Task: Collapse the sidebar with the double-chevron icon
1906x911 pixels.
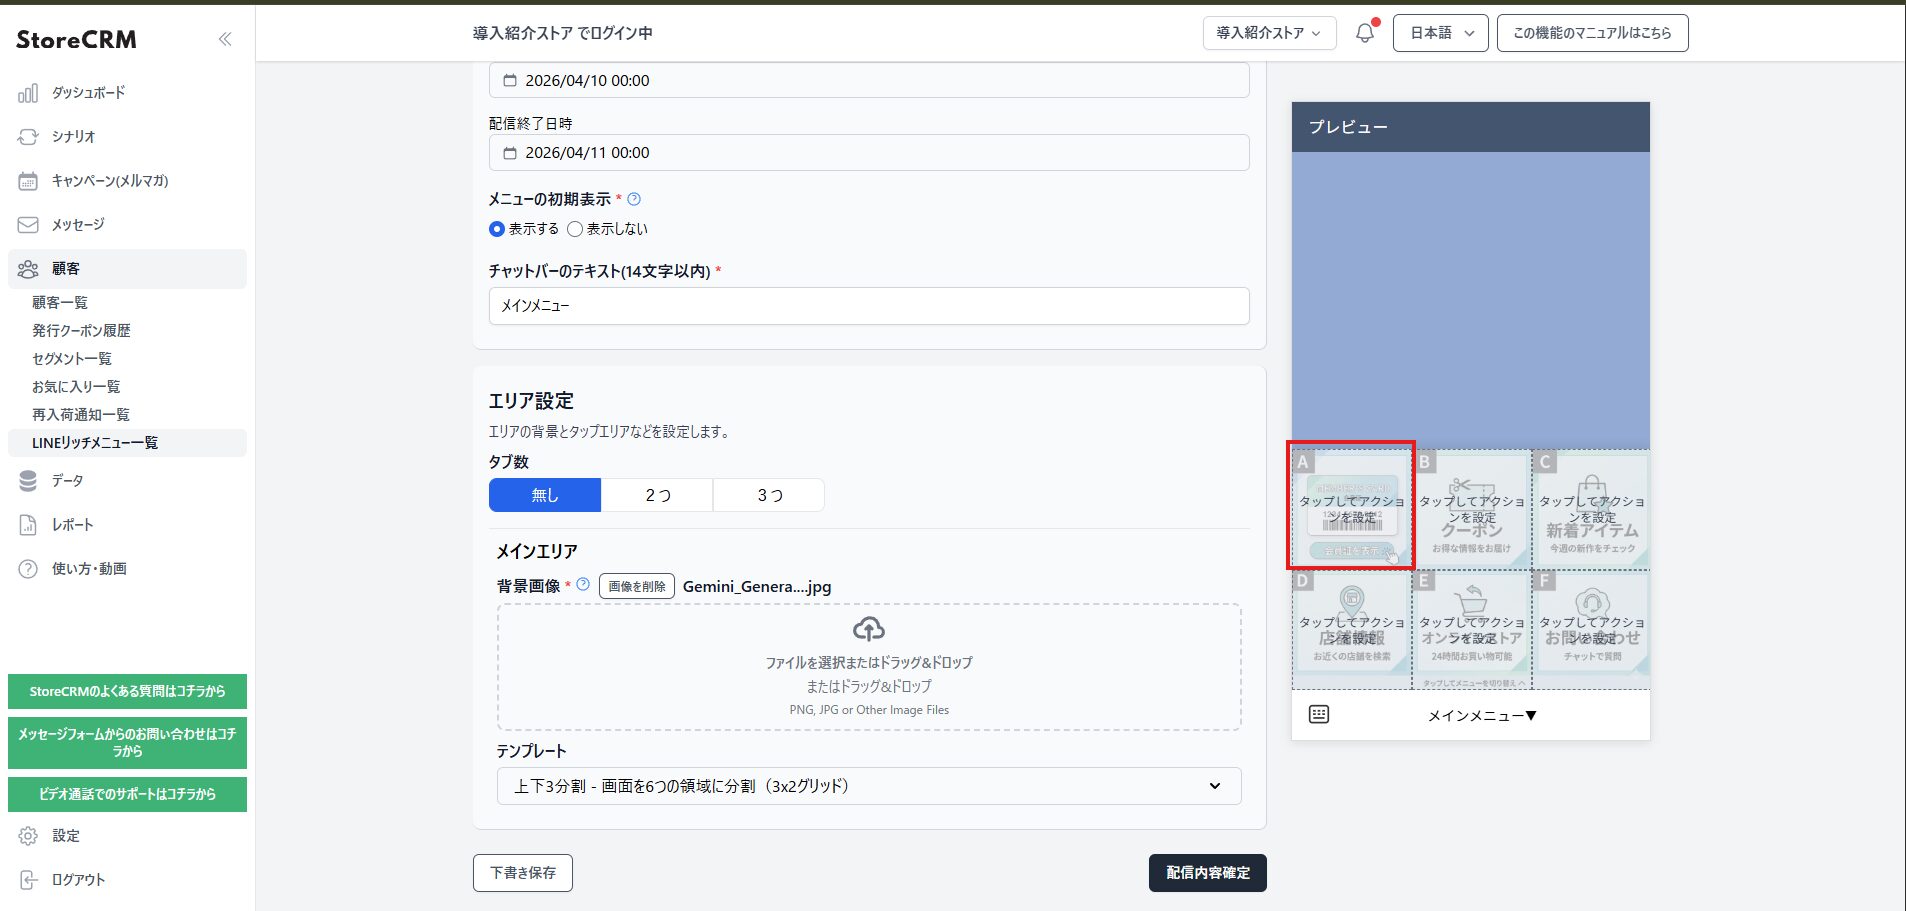Action: point(225,39)
